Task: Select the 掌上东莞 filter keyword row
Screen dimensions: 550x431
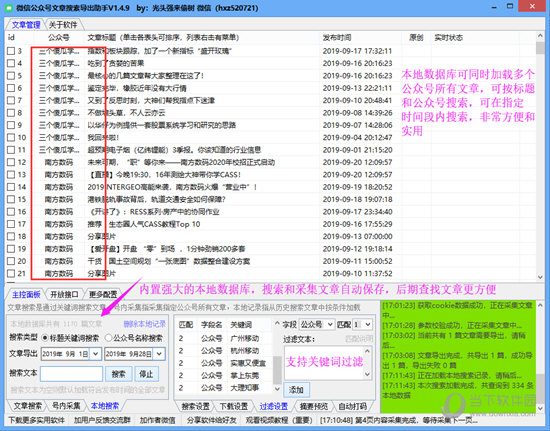Action: [224, 376]
